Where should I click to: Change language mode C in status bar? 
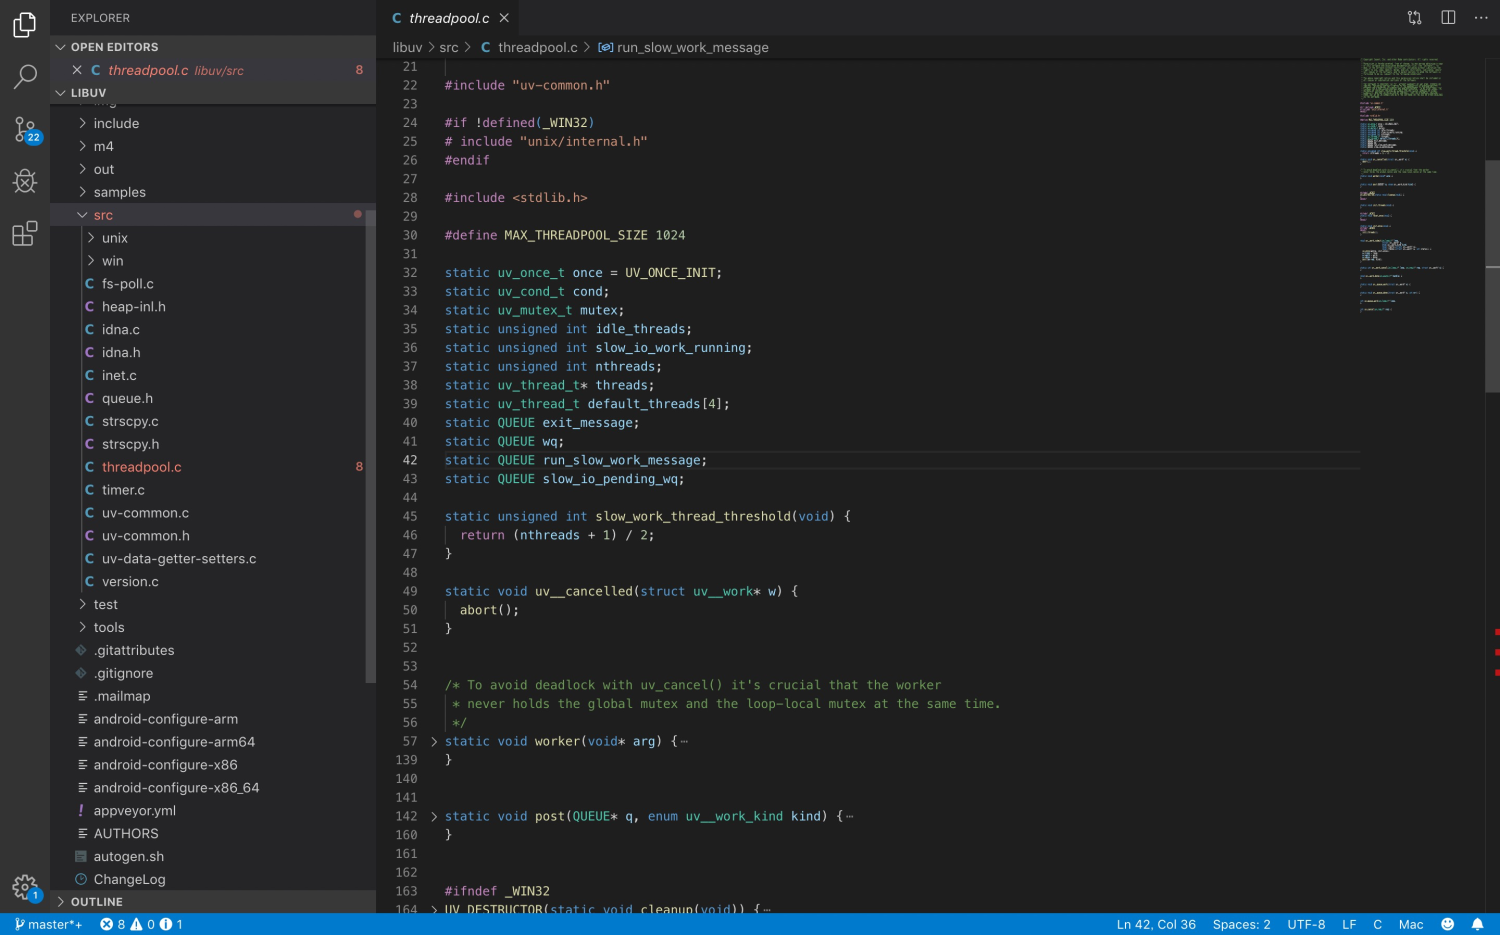coord(1377,924)
